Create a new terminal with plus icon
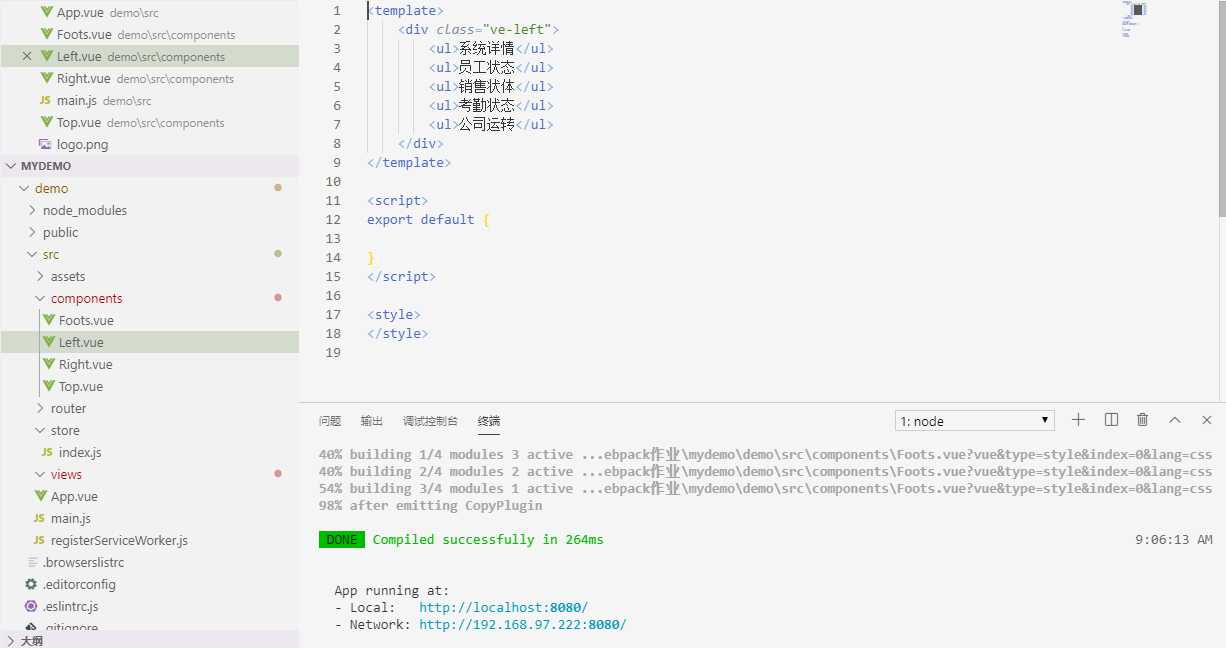The image size is (1226, 648). point(1078,420)
